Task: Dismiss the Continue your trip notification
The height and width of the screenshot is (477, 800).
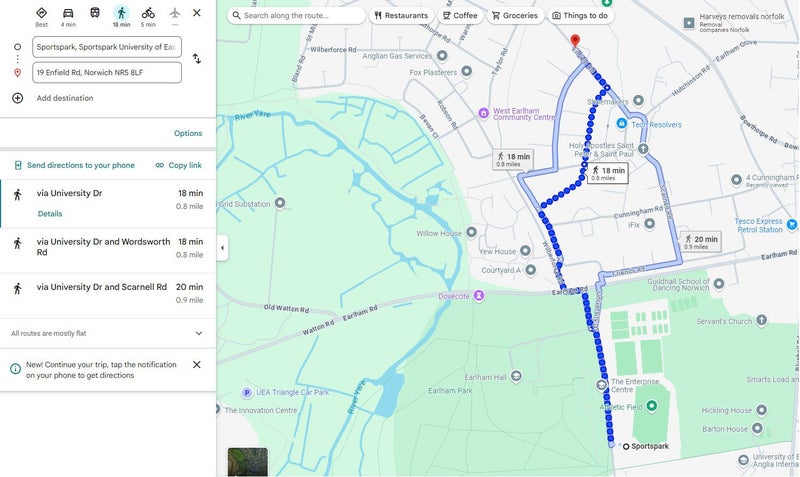Action: [x=197, y=365]
